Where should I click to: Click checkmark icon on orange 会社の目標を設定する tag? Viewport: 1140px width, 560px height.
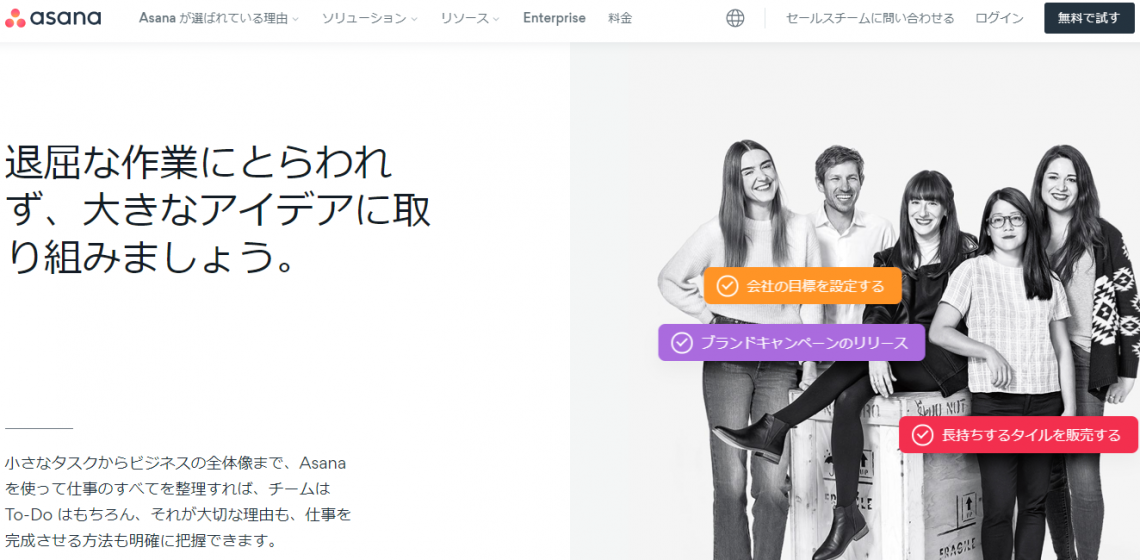[x=727, y=286]
